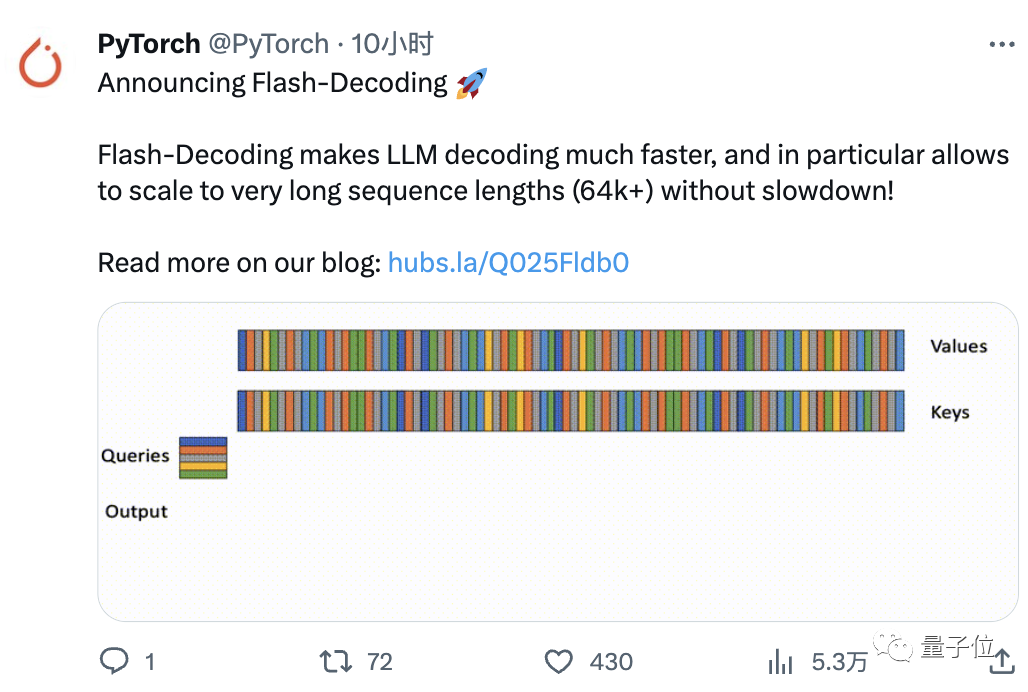Click the reply speech bubble icon
Screen dimensions: 1028x692
(x=114, y=661)
